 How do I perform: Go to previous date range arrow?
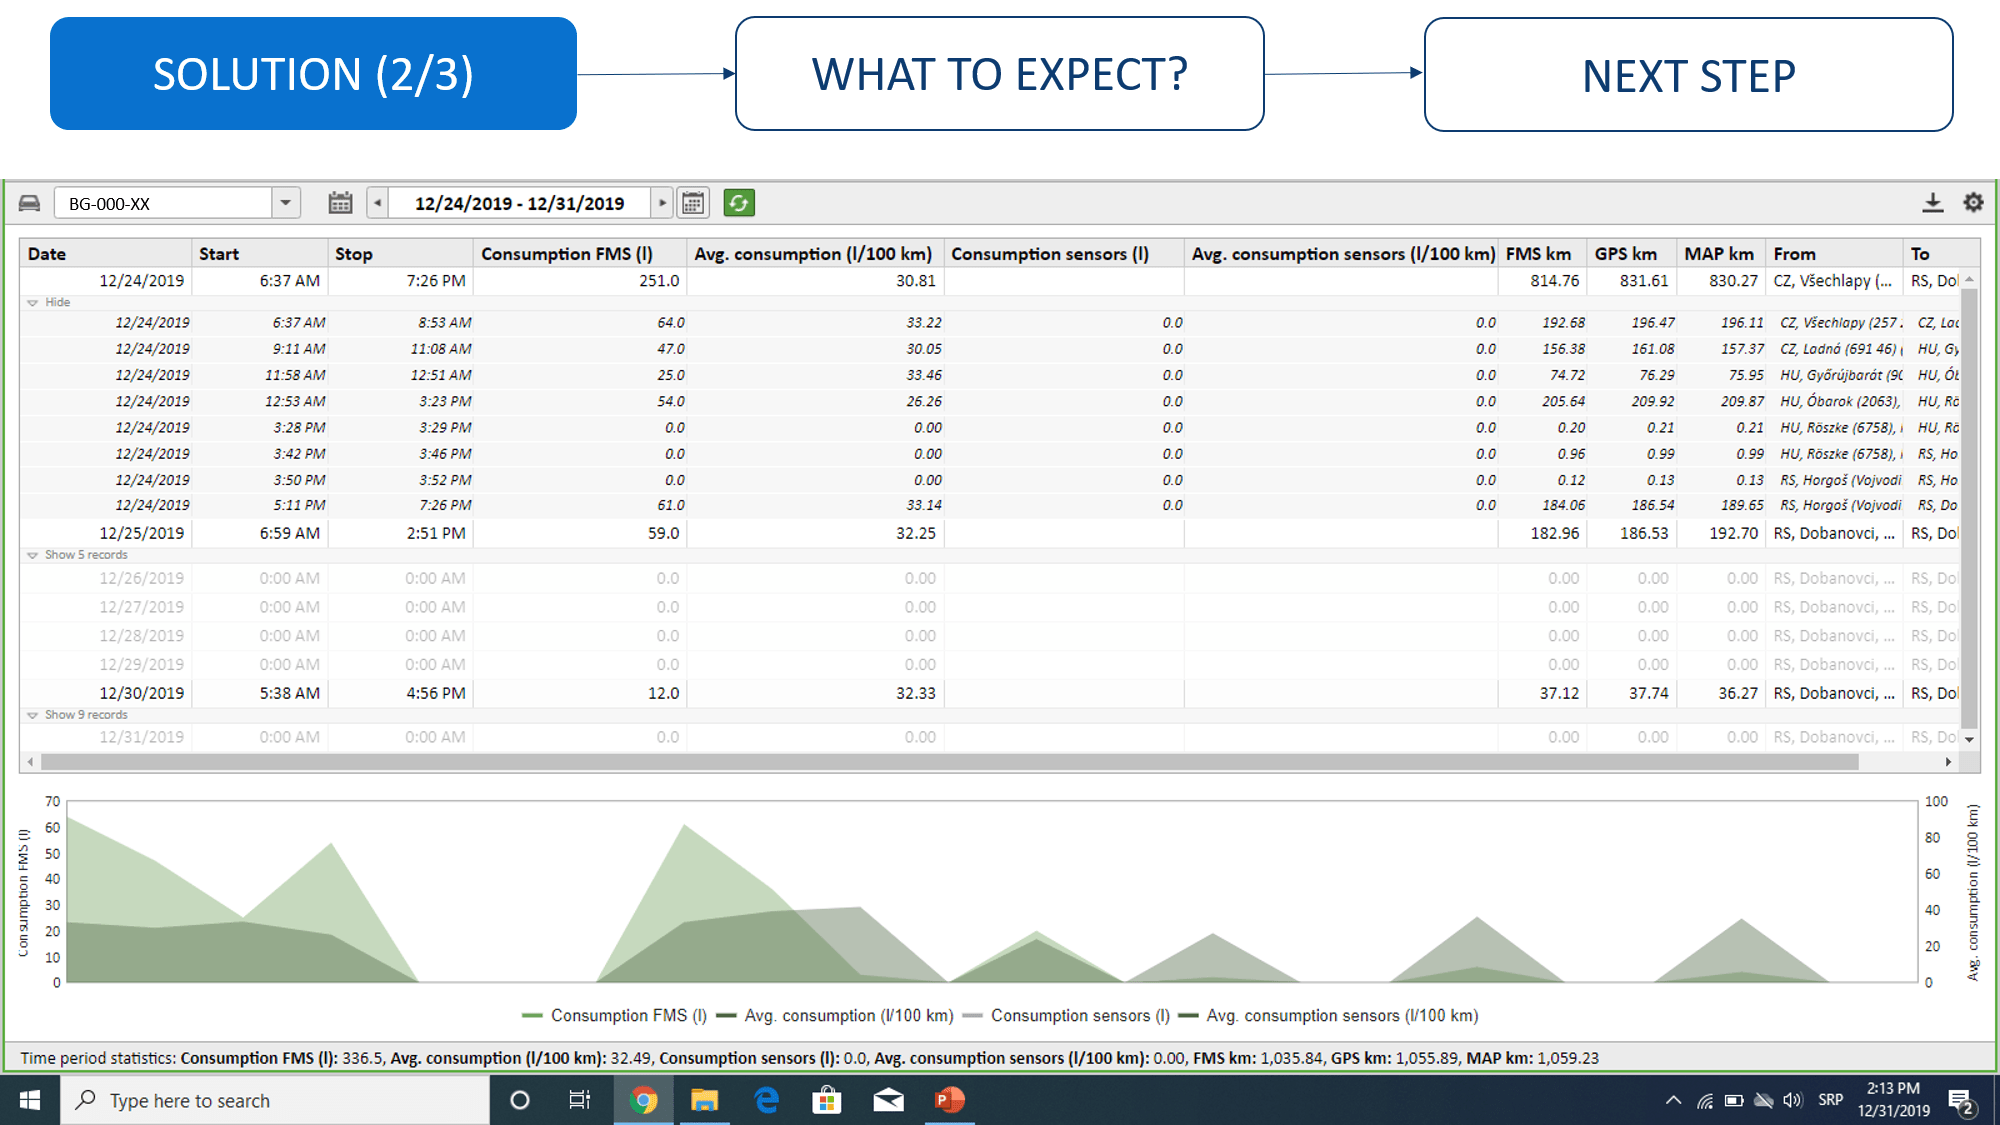coord(377,203)
